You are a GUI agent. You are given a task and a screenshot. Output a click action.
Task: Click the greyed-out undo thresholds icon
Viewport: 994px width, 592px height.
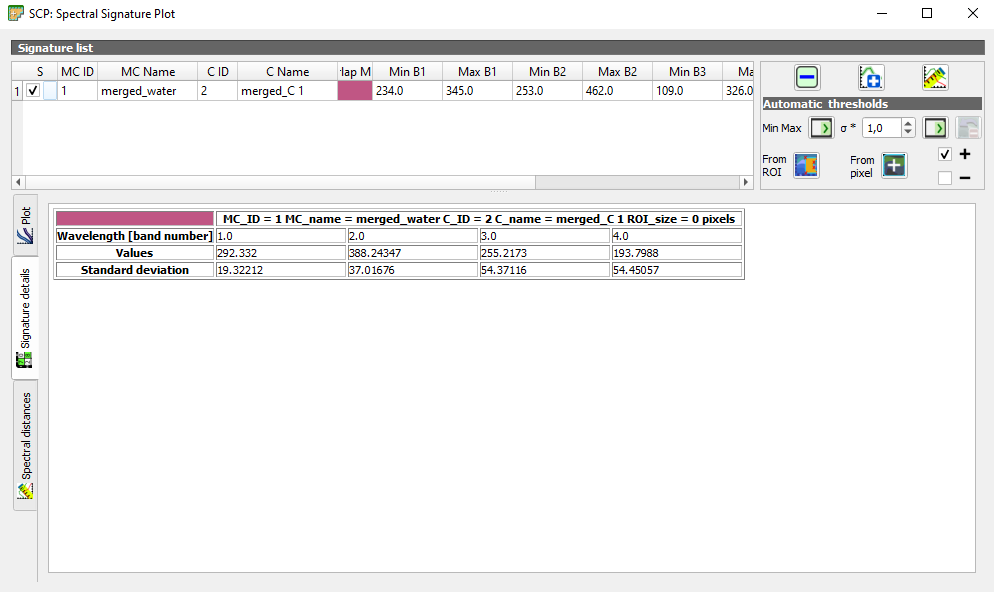click(x=968, y=128)
